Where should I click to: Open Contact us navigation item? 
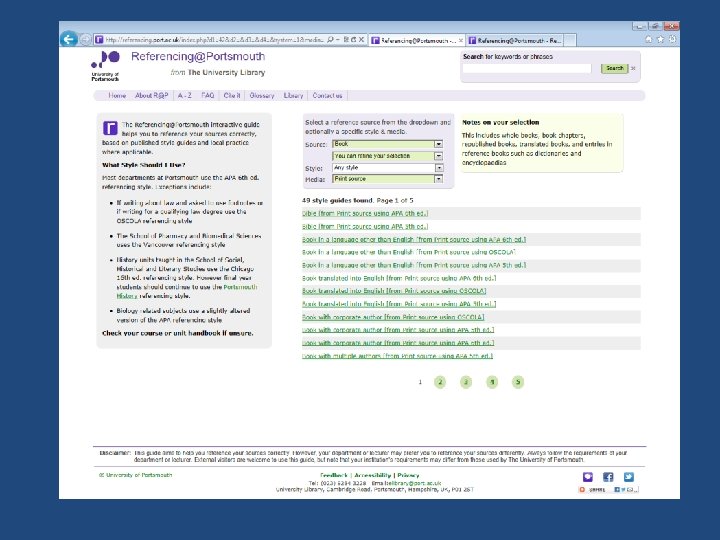[327, 96]
